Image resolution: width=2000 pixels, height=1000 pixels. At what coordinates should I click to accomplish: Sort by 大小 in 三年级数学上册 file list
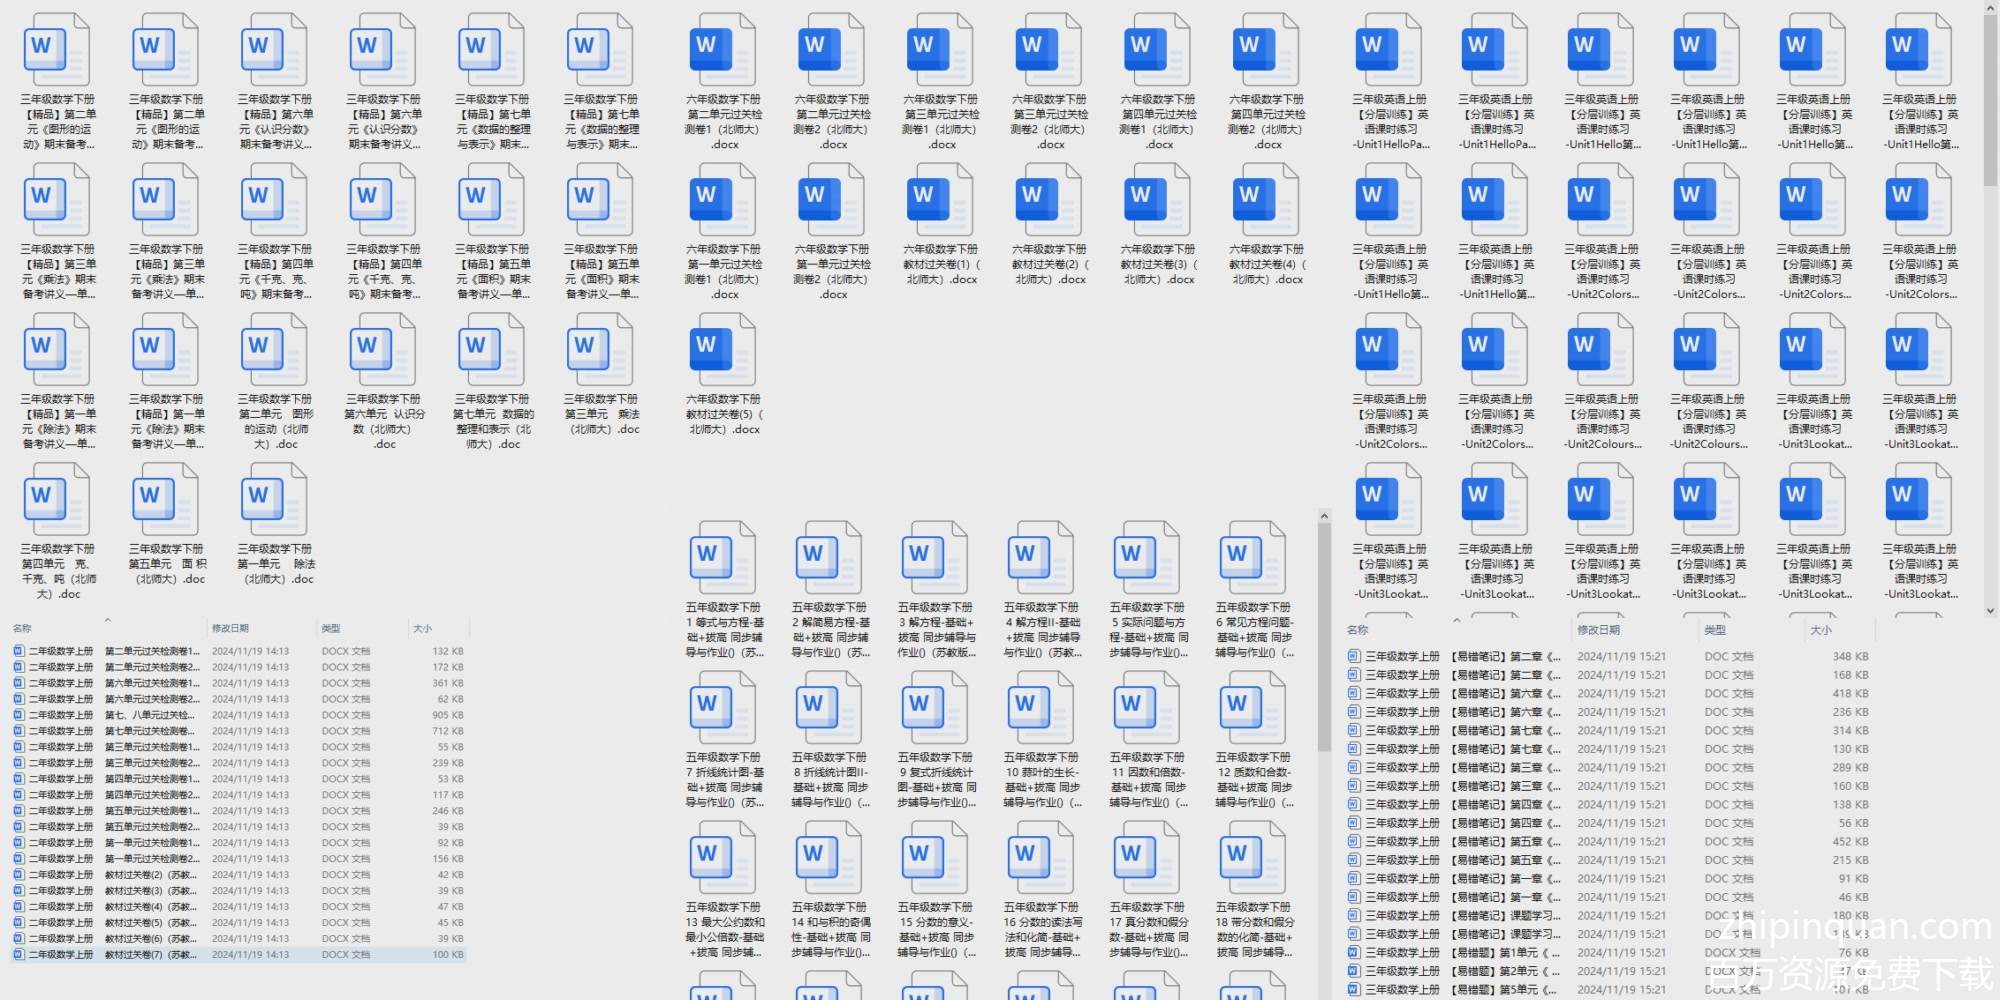(x=1820, y=630)
